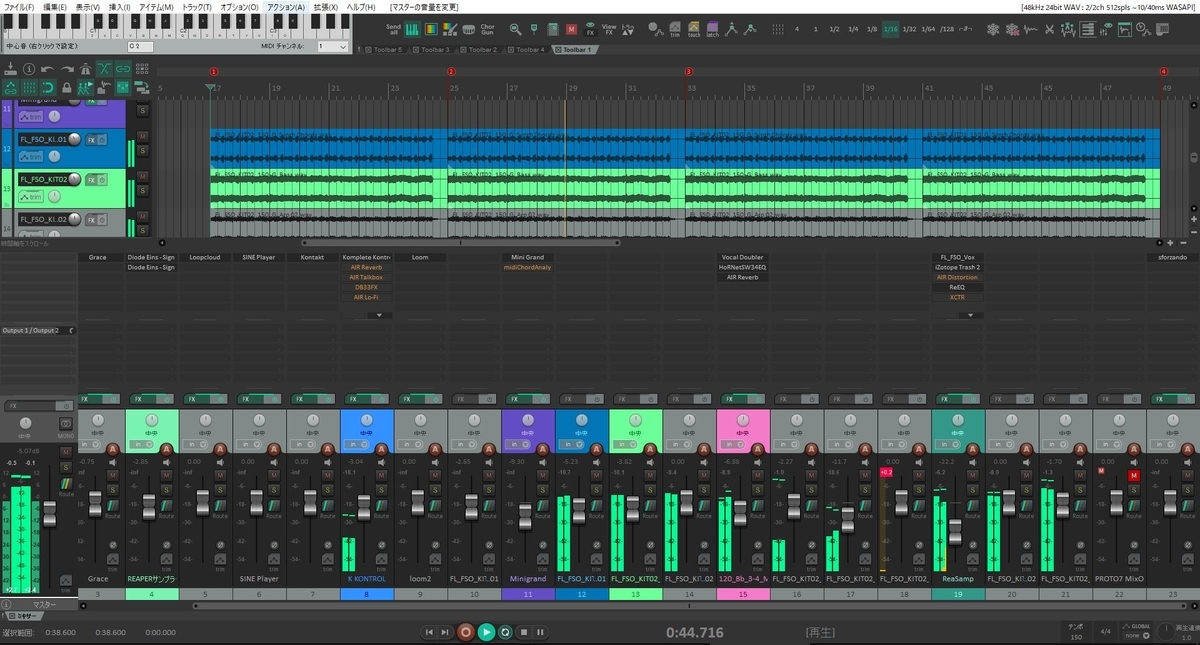Open input selector on loom2 strip
This screenshot has height=645, width=1200.
(x=410, y=444)
